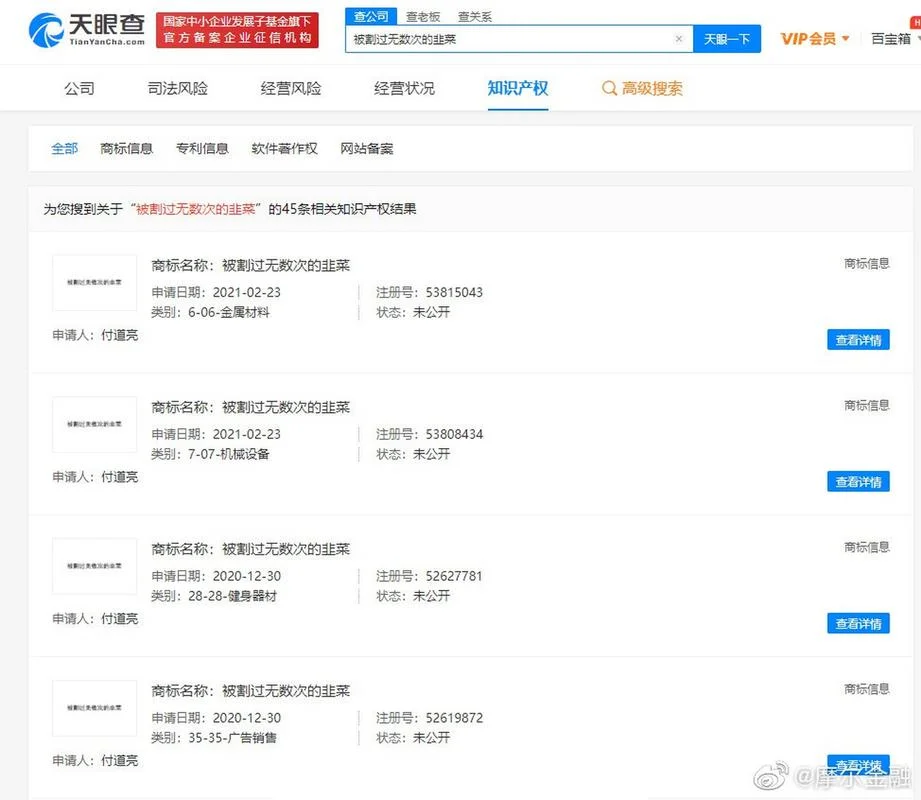Click 商标信息 tag on the 金属材料 result
Image resolution: width=921 pixels, height=800 pixels.
pyautogui.click(x=867, y=263)
